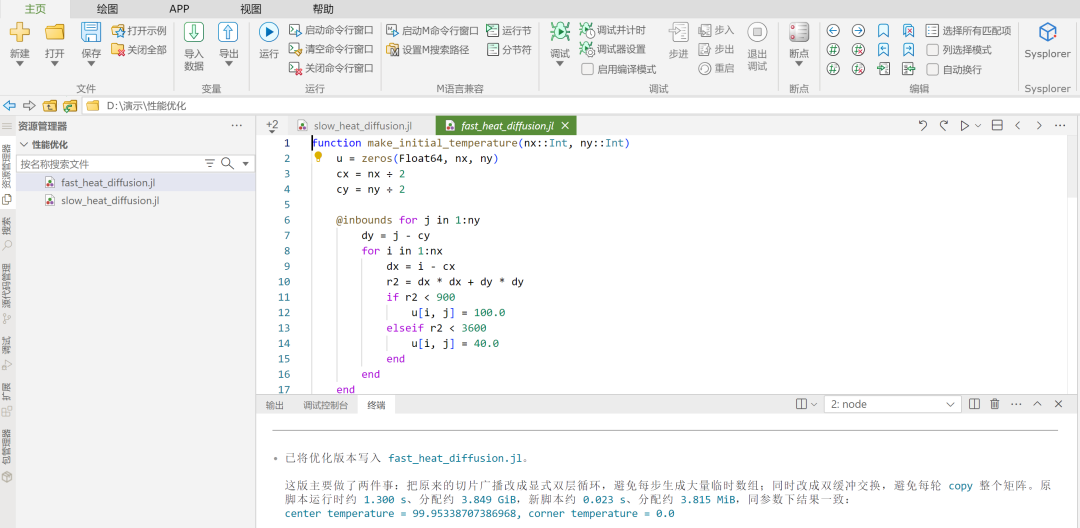
Task: Click the split terminal icon
Action: point(974,404)
